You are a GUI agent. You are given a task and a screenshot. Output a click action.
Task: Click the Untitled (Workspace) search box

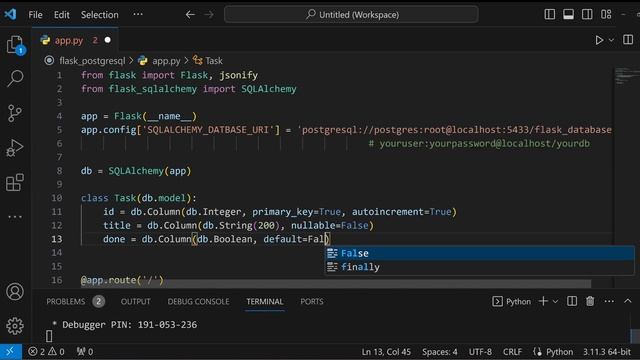point(351,15)
